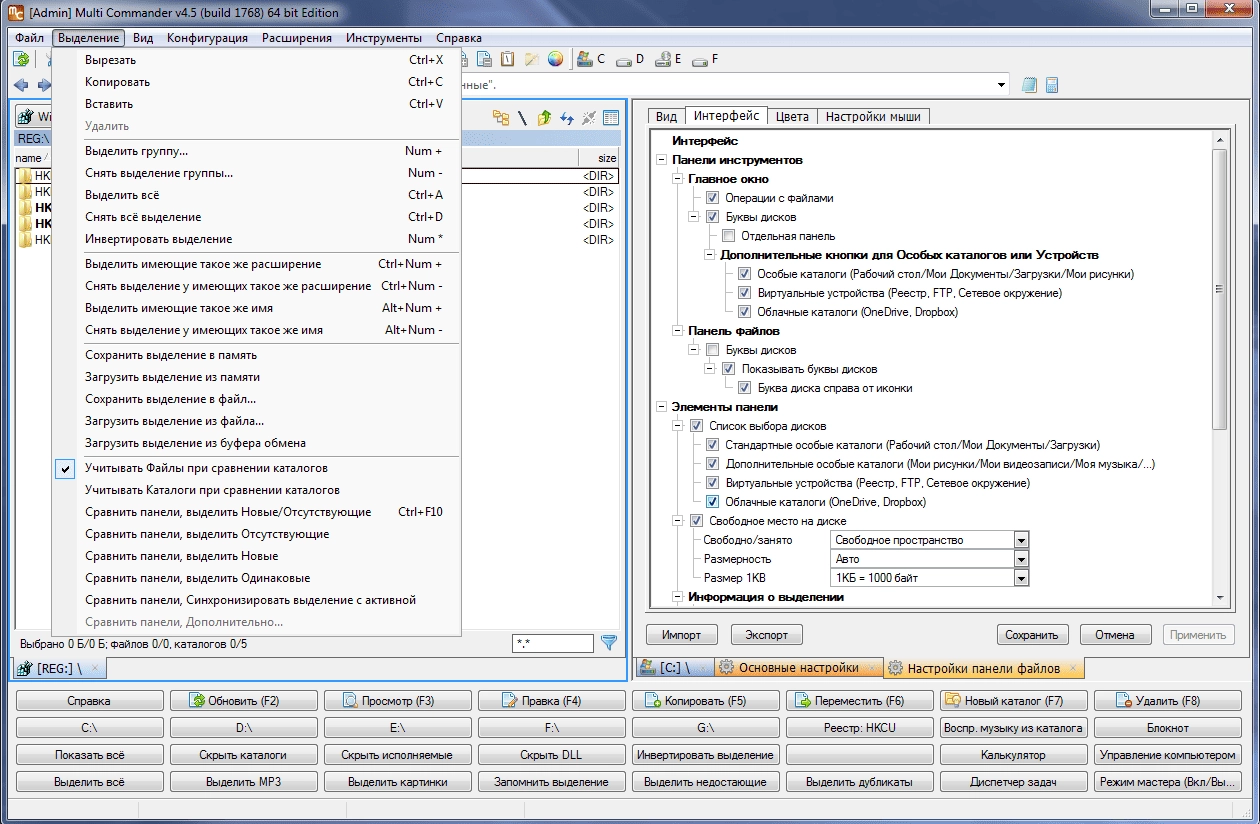This screenshot has height=824, width=1260.
Task: Open the Файл menu
Action: [29, 38]
